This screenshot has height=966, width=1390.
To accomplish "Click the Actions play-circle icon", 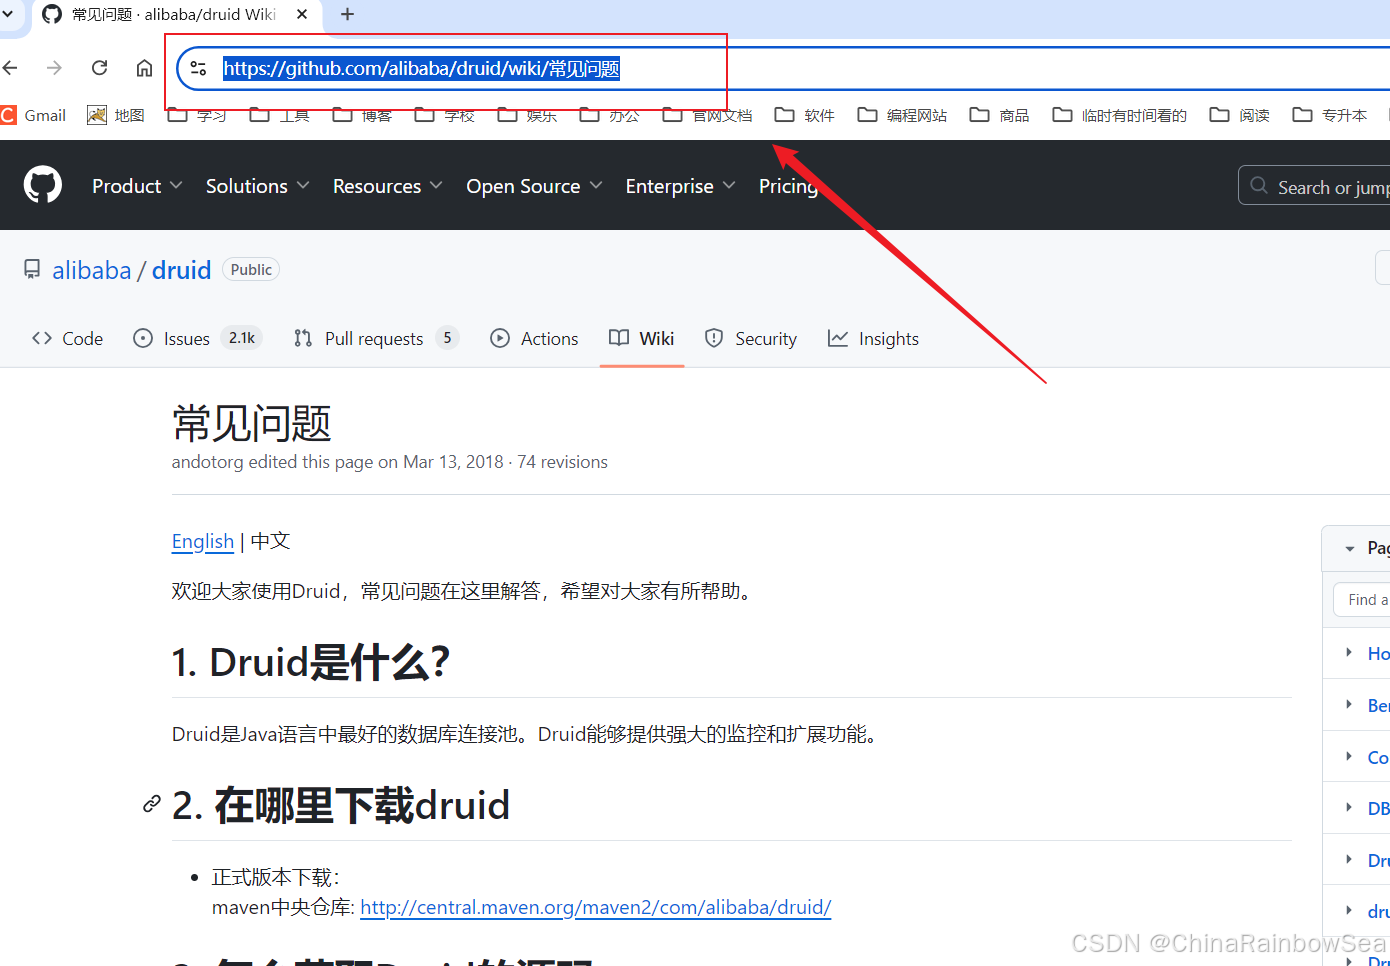I will [500, 338].
